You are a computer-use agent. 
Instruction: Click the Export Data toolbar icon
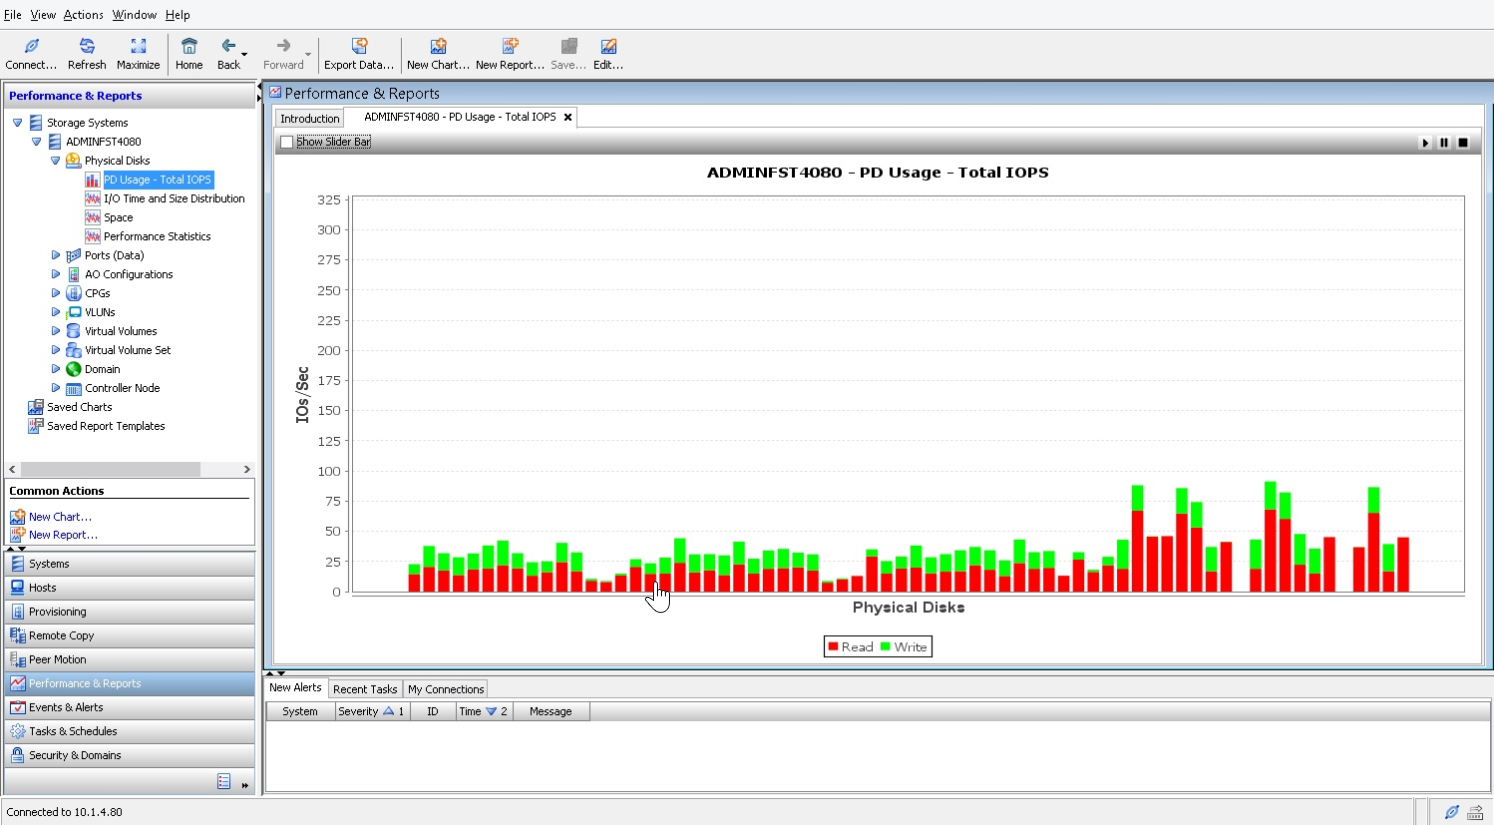(358, 47)
